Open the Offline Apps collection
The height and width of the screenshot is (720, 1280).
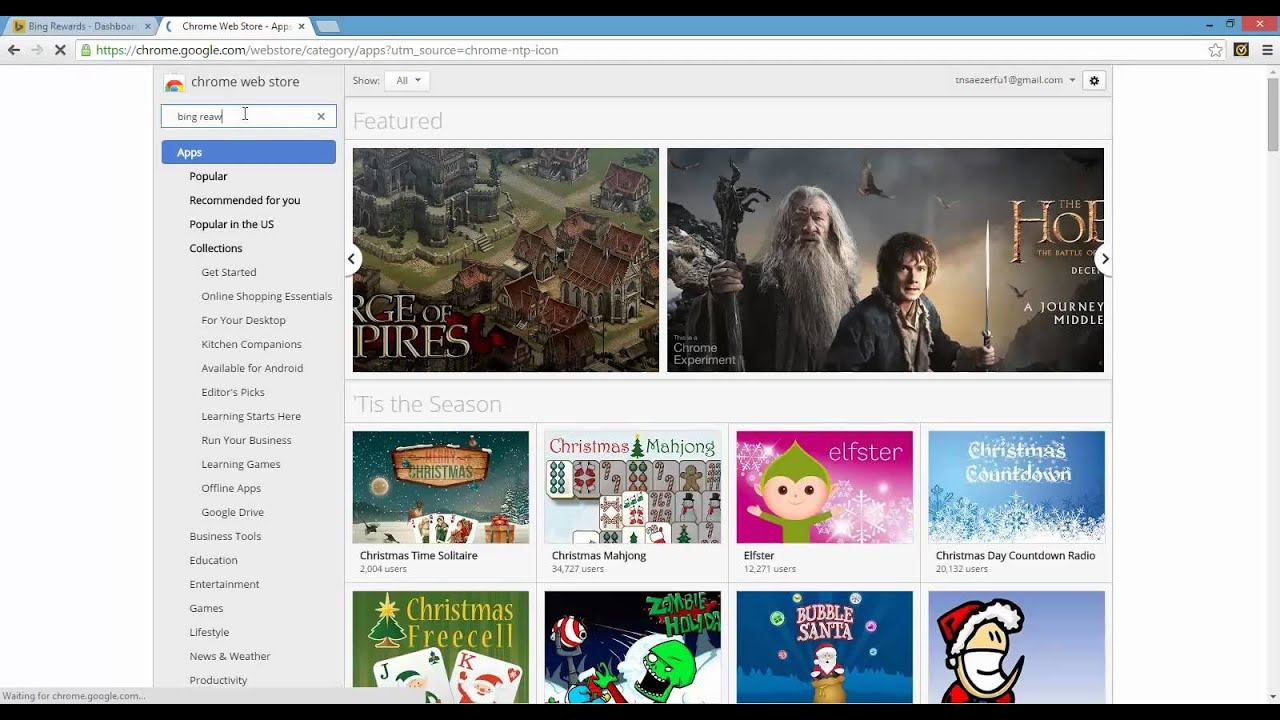(231, 488)
